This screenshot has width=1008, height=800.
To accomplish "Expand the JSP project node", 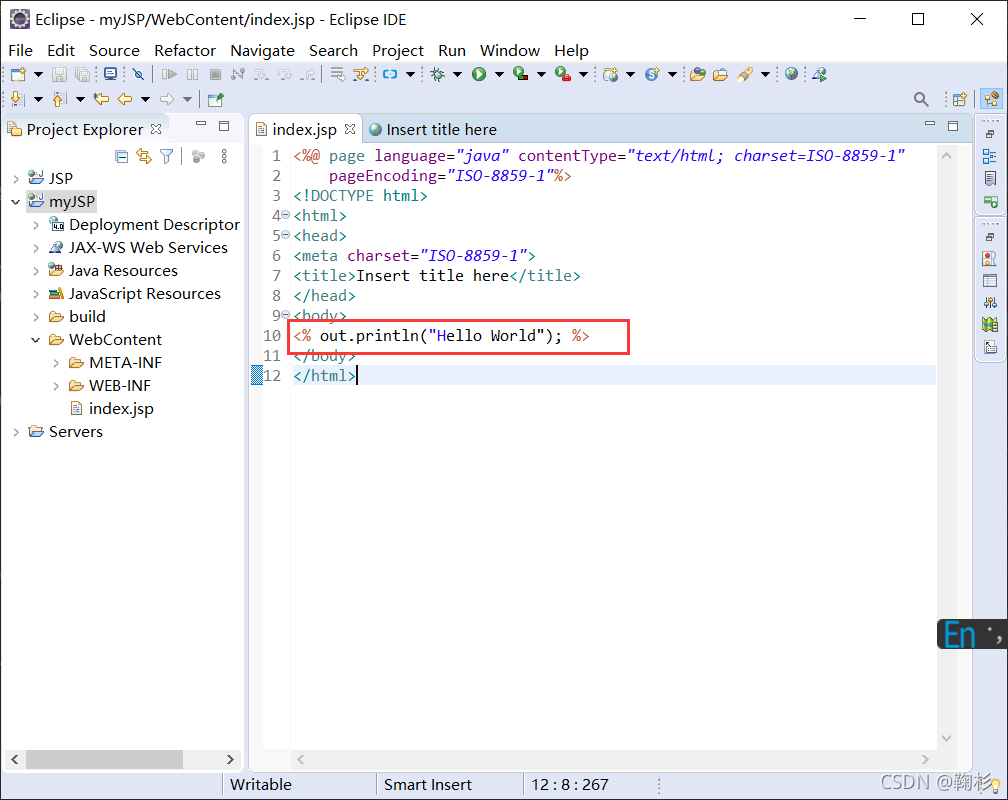I will point(16,179).
